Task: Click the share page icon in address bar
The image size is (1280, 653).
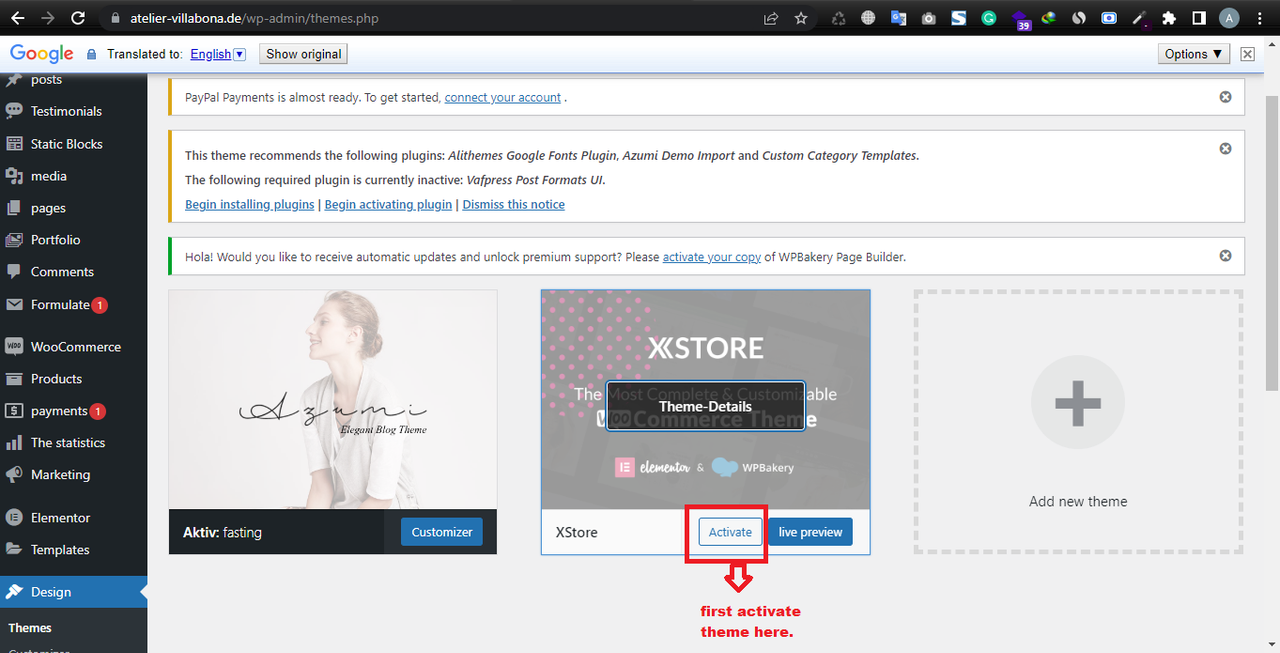Action: 771,18
